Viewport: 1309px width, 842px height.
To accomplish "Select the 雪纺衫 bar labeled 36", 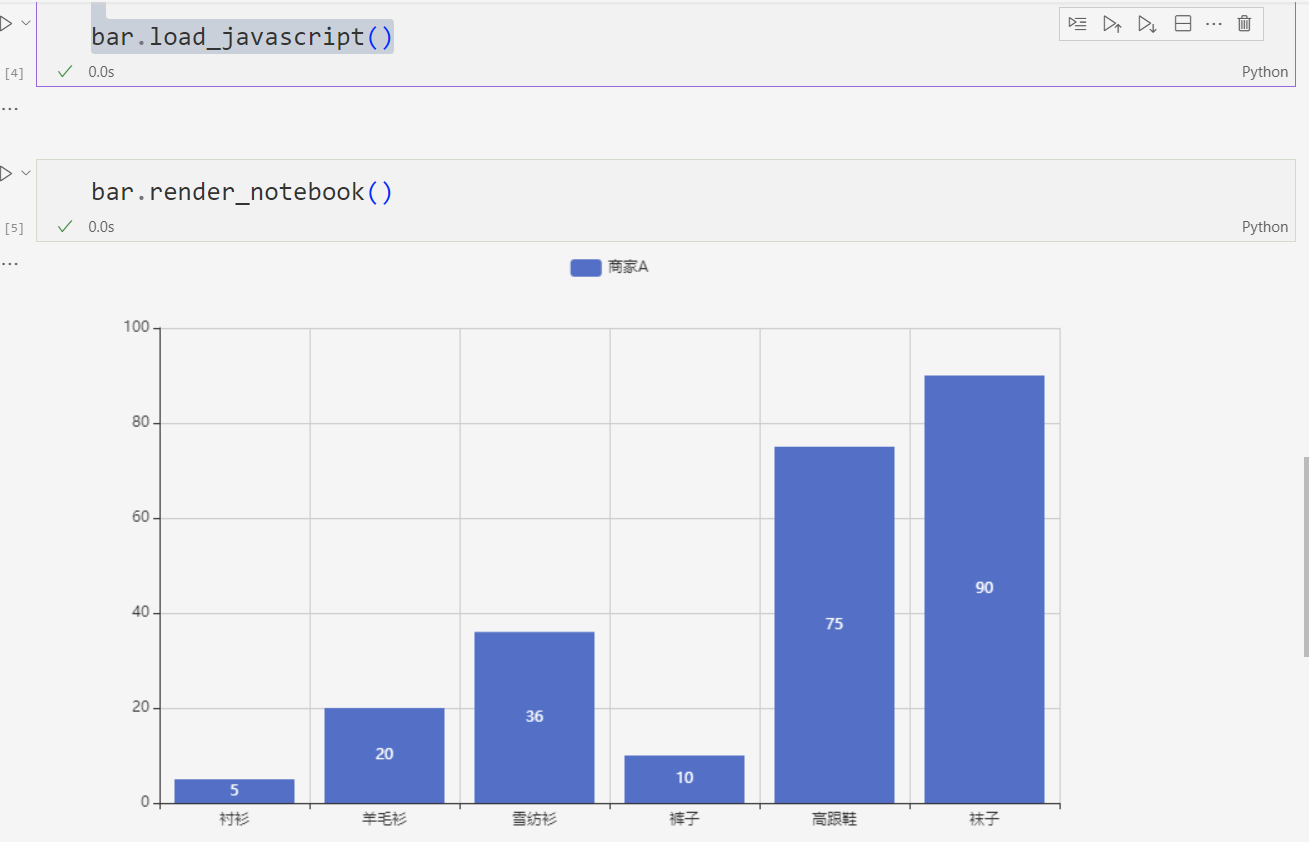I will pos(534,717).
